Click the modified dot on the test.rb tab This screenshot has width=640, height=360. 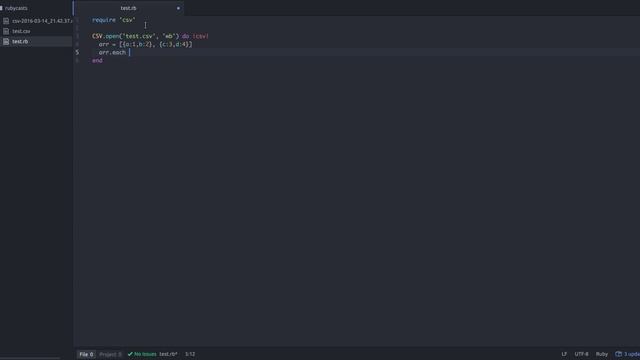tap(178, 8)
